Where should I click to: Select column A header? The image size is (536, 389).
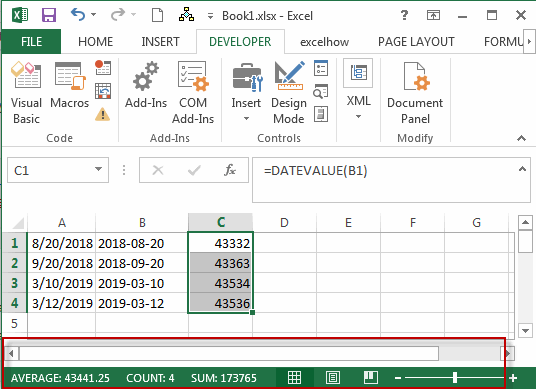coord(62,223)
